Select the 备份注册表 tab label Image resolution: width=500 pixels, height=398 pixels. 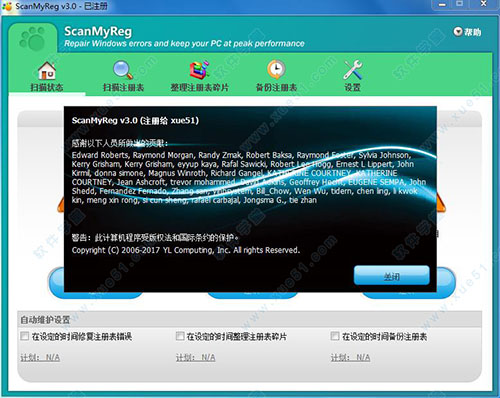(x=276, y=87)
